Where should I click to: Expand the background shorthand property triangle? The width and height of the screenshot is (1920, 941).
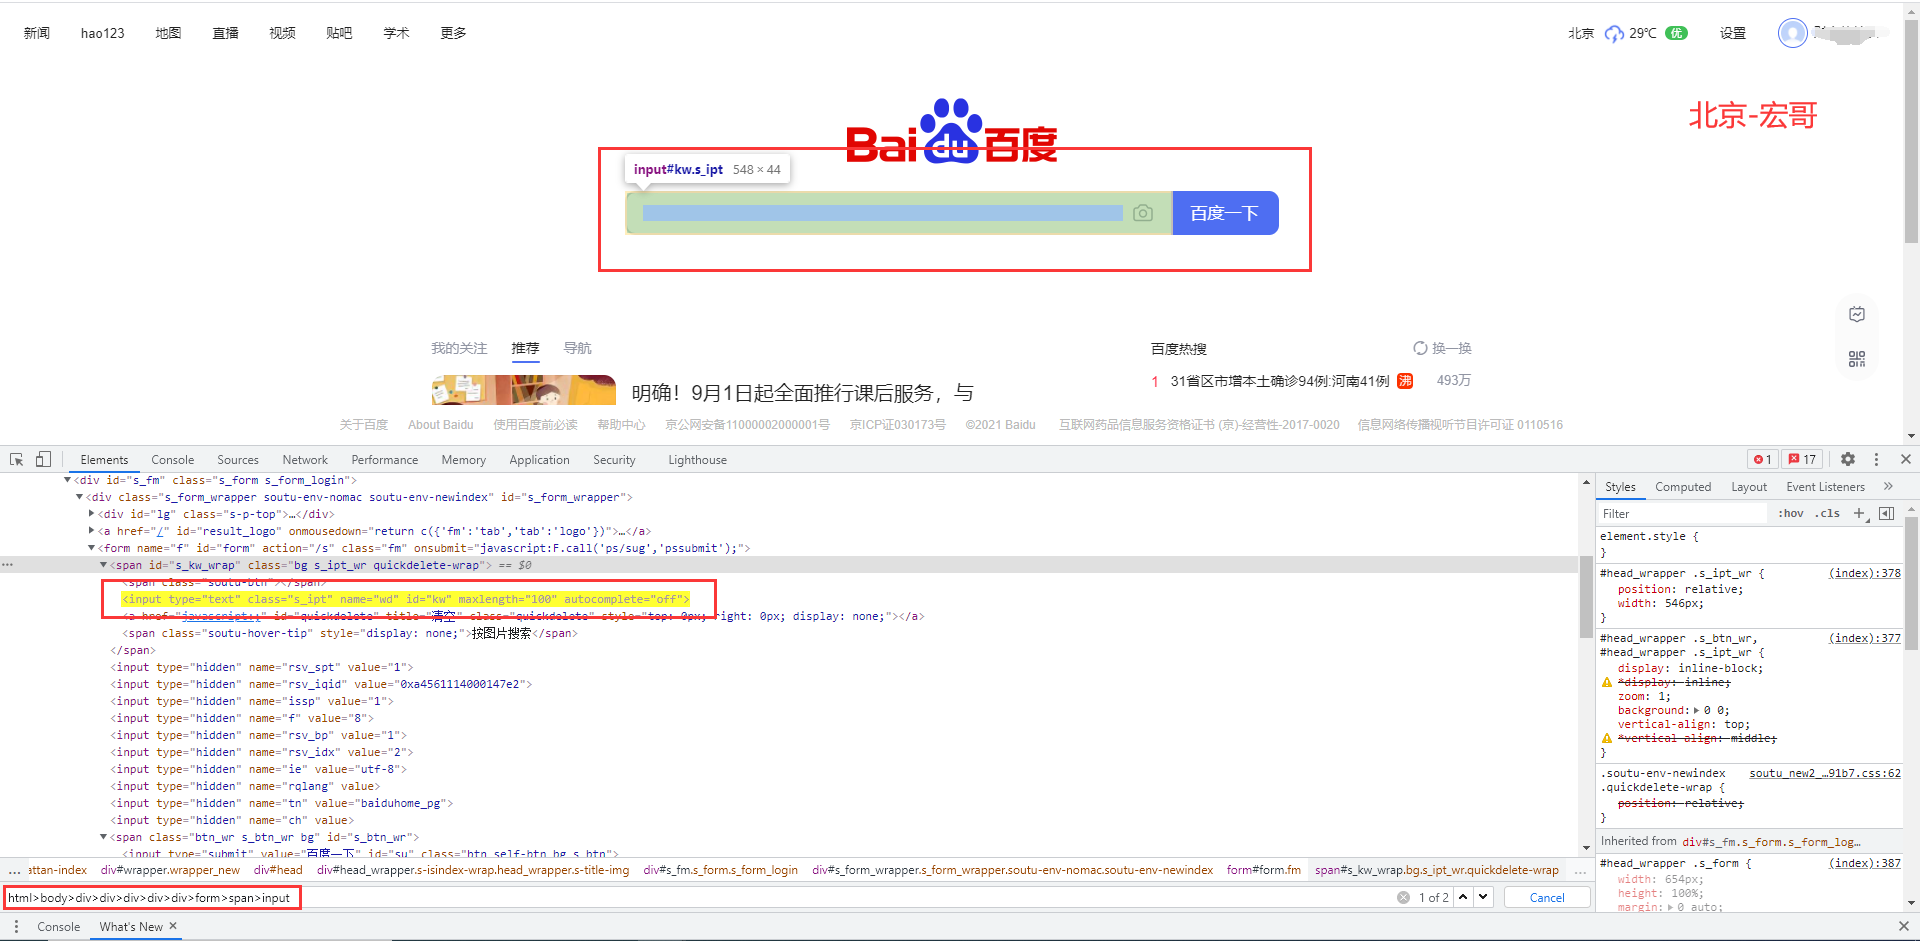1696,710
